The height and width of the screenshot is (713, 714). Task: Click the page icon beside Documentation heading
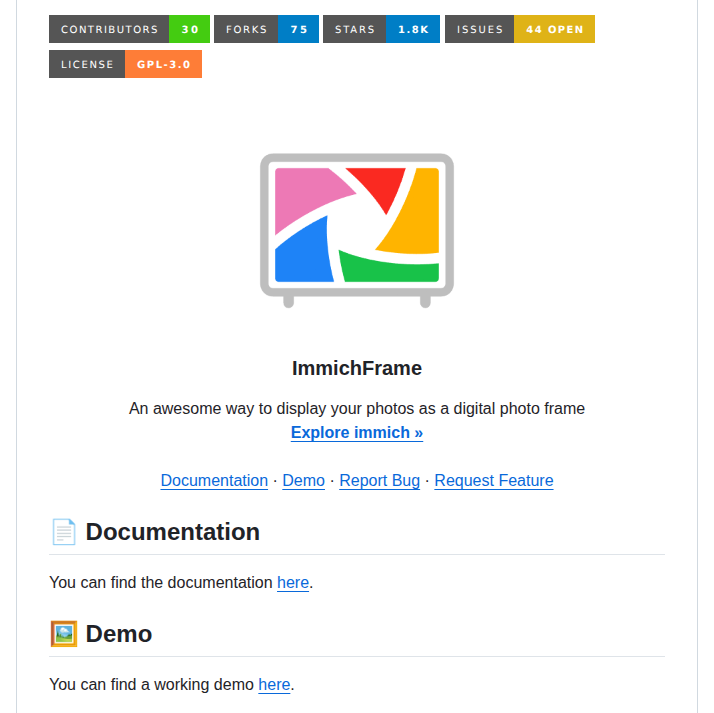point(64,532)
